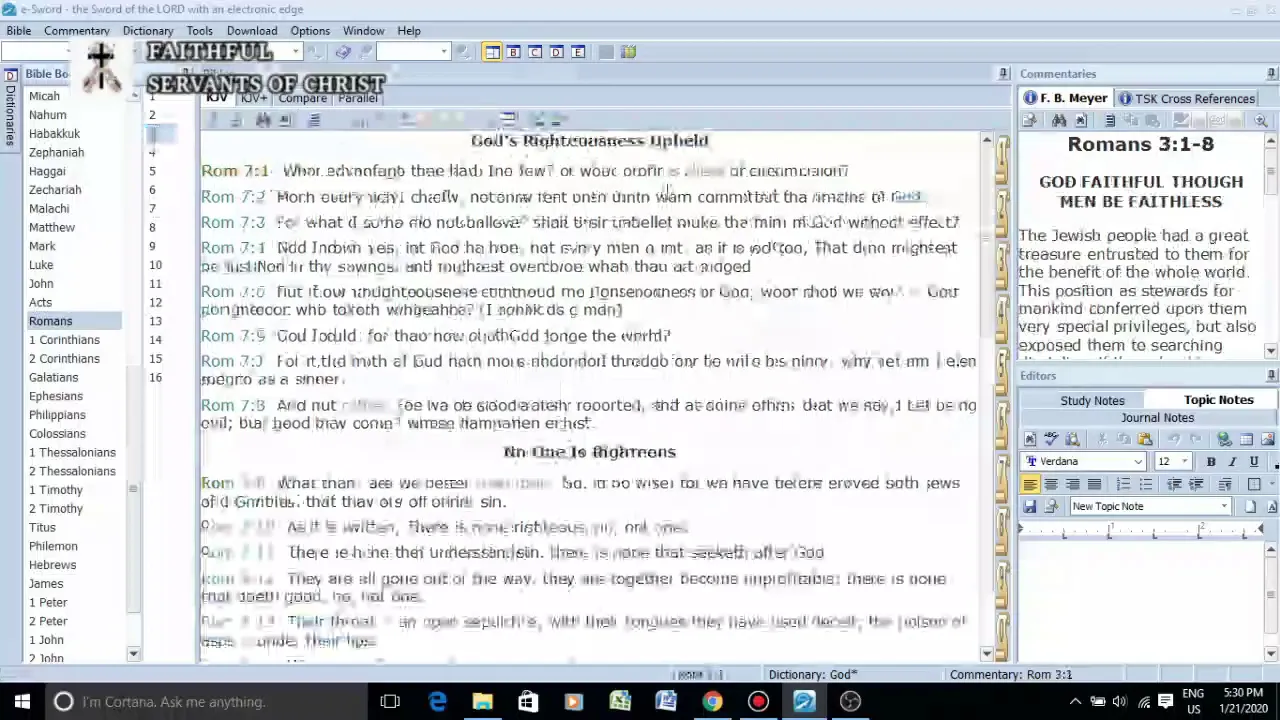Image resolution: width=1280 pixels, height=720 pixels.
Task: Zoom the commentary text with the magnifier
Action: 1261,120
